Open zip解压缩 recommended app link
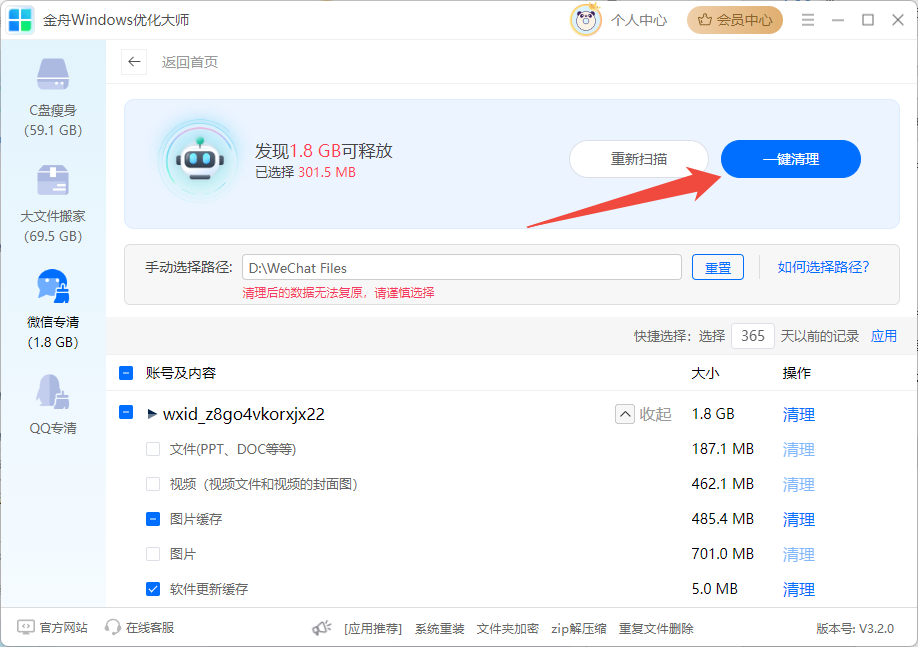This screenshot has height=647, width=918. [578, 629]
